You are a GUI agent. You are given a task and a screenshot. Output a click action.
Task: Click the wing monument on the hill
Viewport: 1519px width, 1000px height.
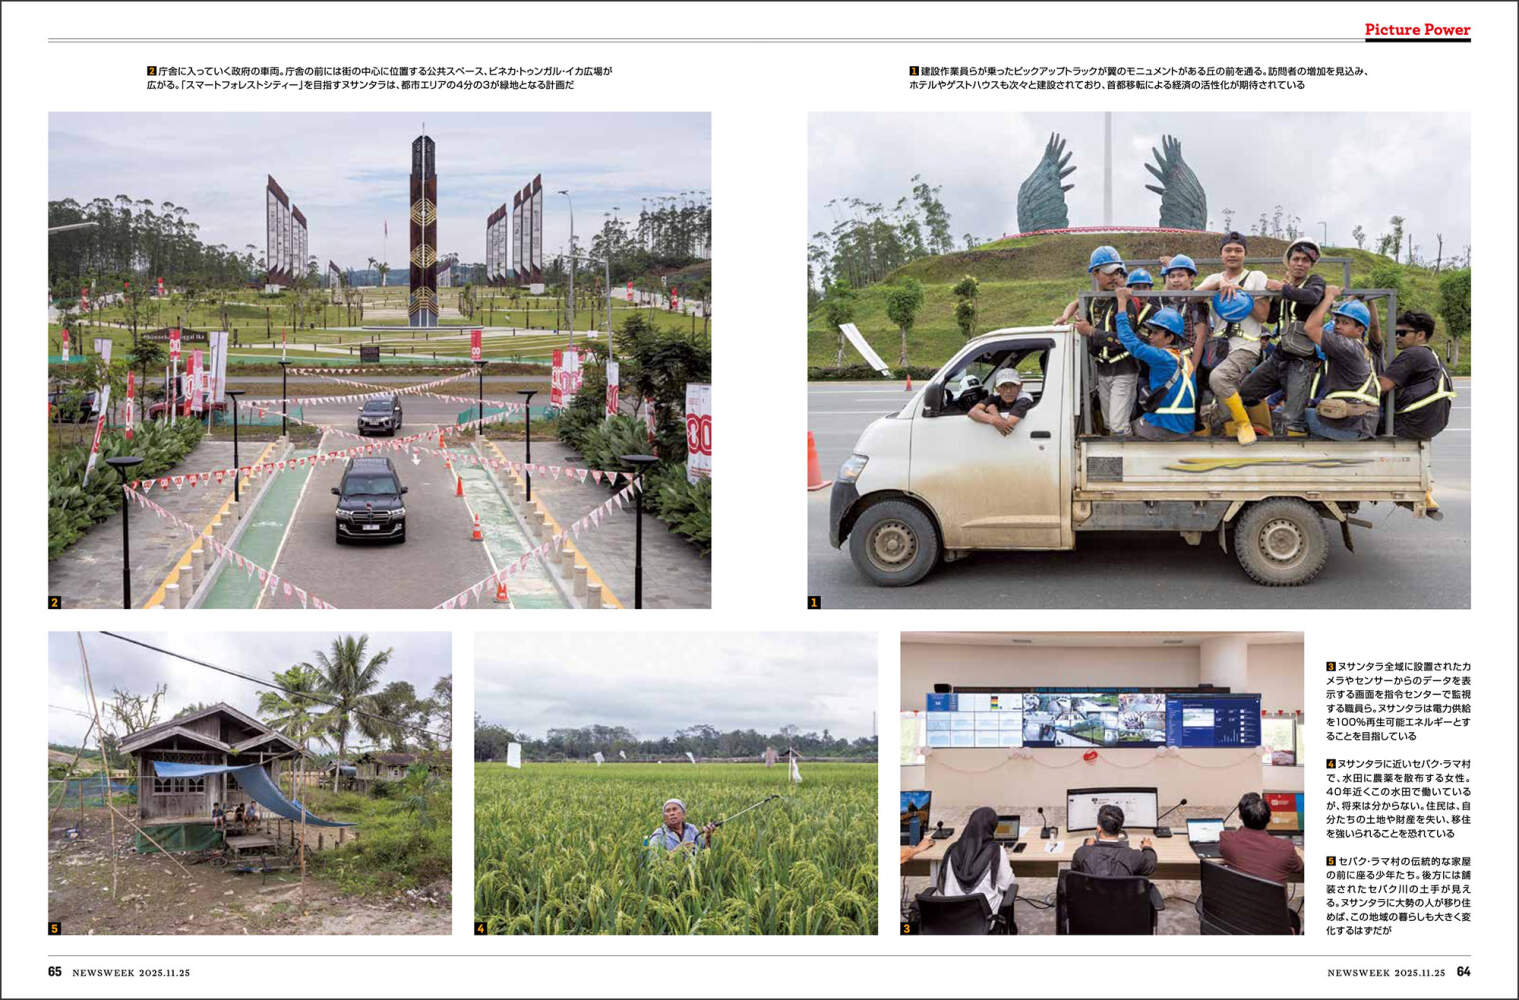[x=1110, y=185]
